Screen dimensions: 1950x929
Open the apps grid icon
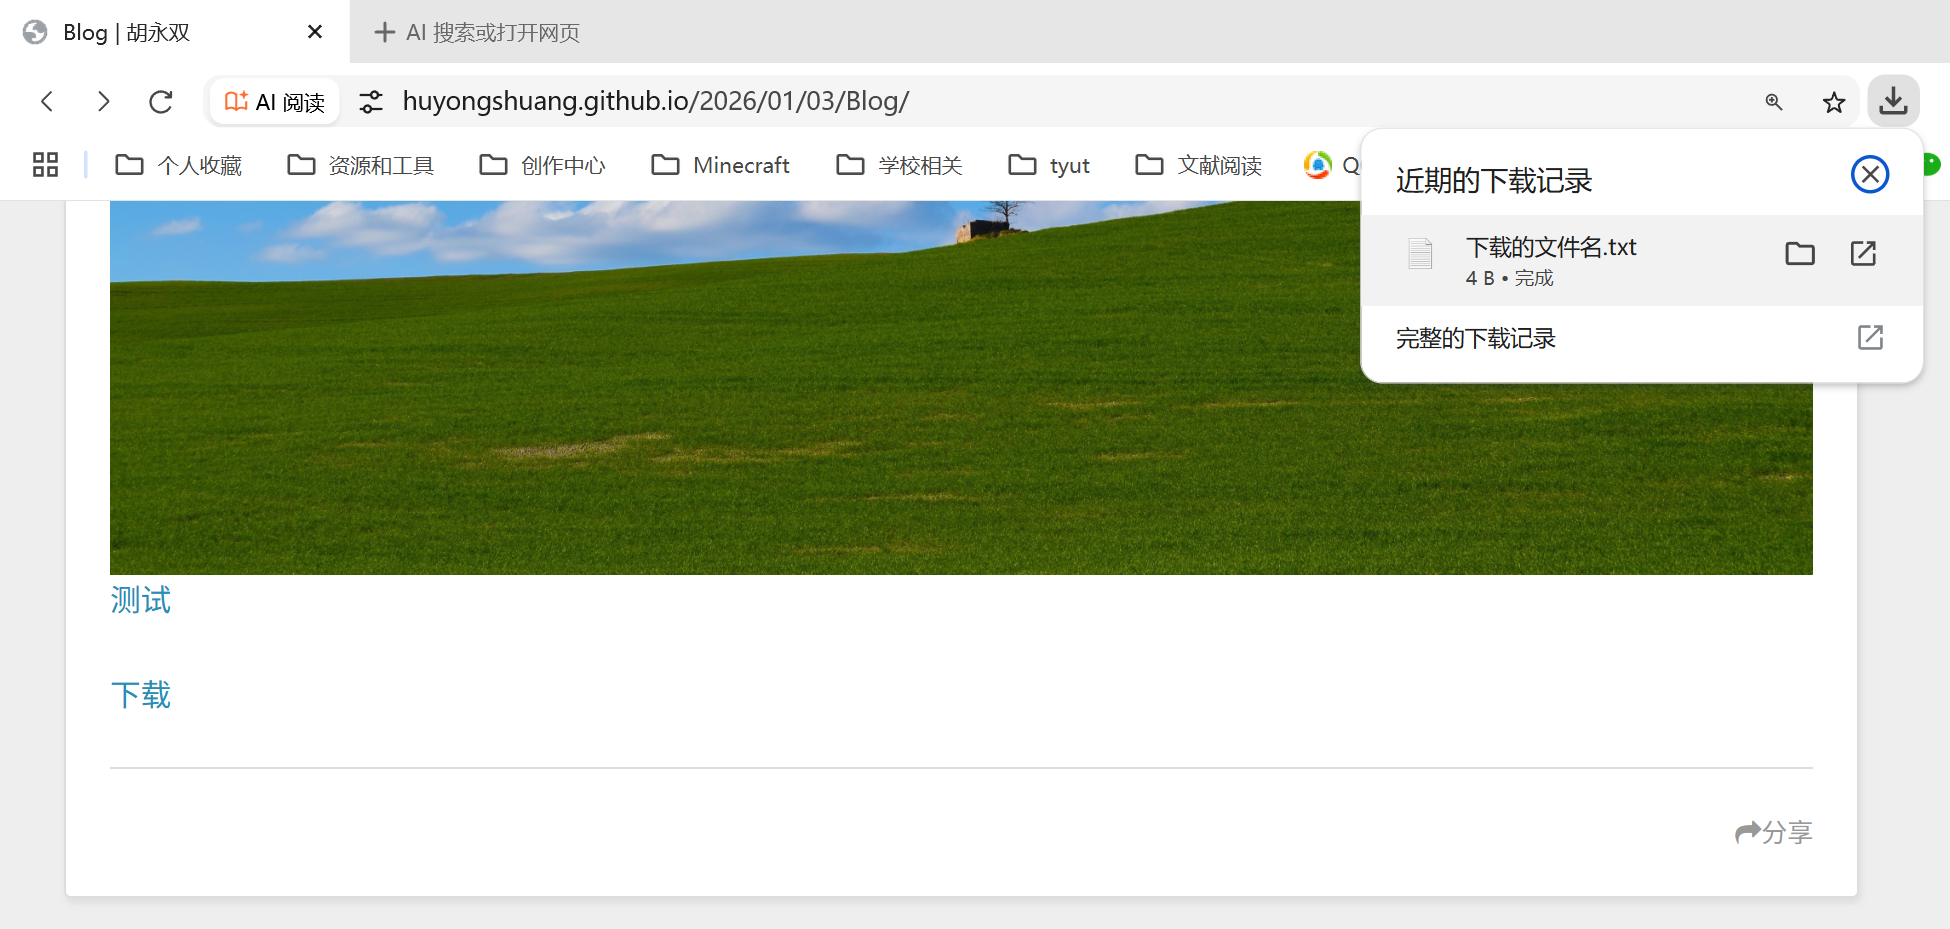click(x=46, y=165)
